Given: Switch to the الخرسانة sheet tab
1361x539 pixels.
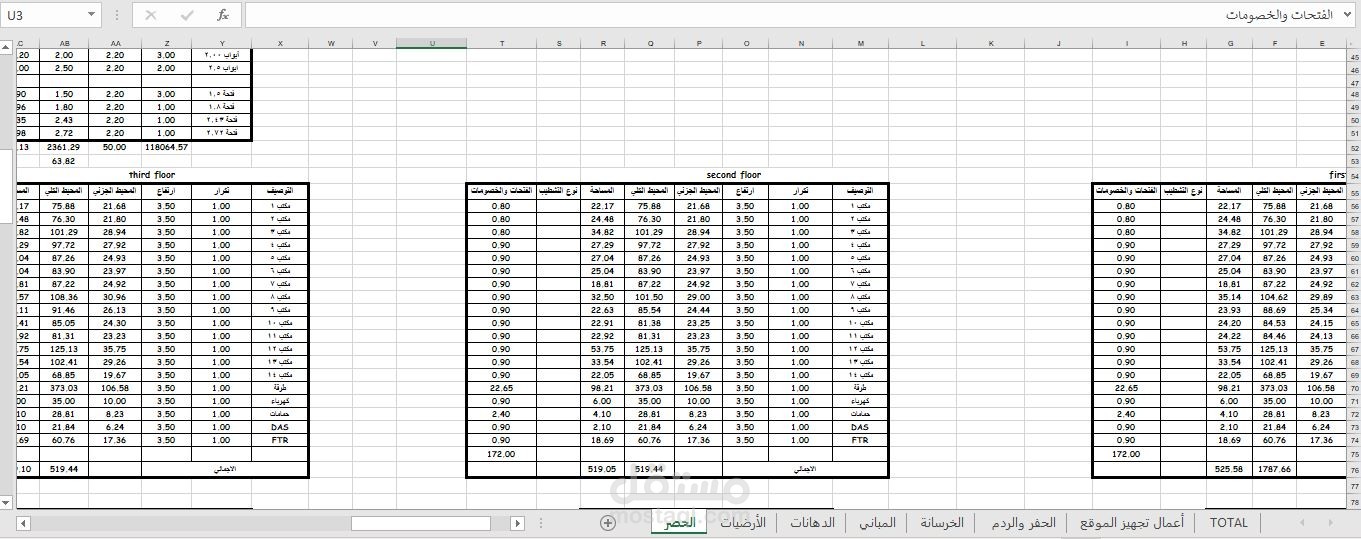Looking at the screenshot, I should click(942, 523).
